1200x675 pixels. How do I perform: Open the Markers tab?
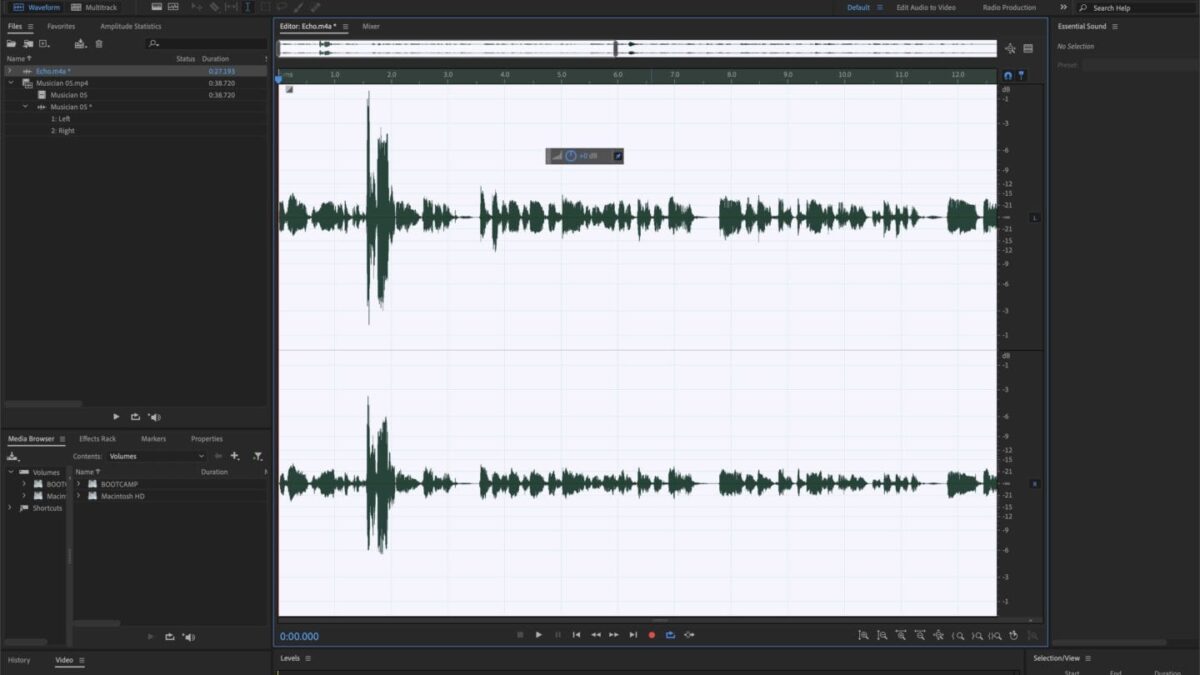tap(154, 439)
